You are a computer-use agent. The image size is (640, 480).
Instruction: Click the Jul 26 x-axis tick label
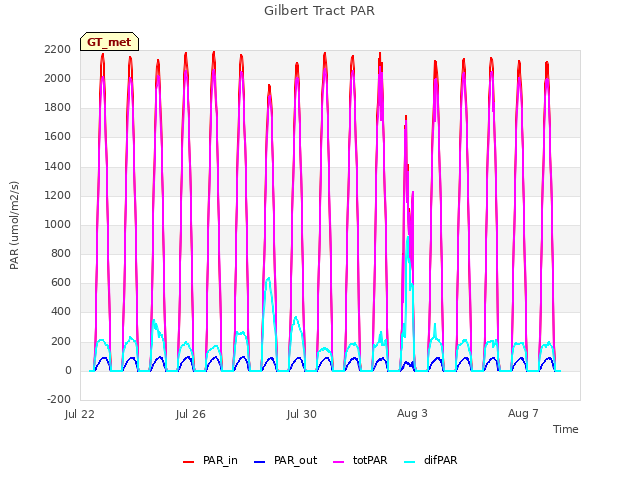click(x=191, y=414)
